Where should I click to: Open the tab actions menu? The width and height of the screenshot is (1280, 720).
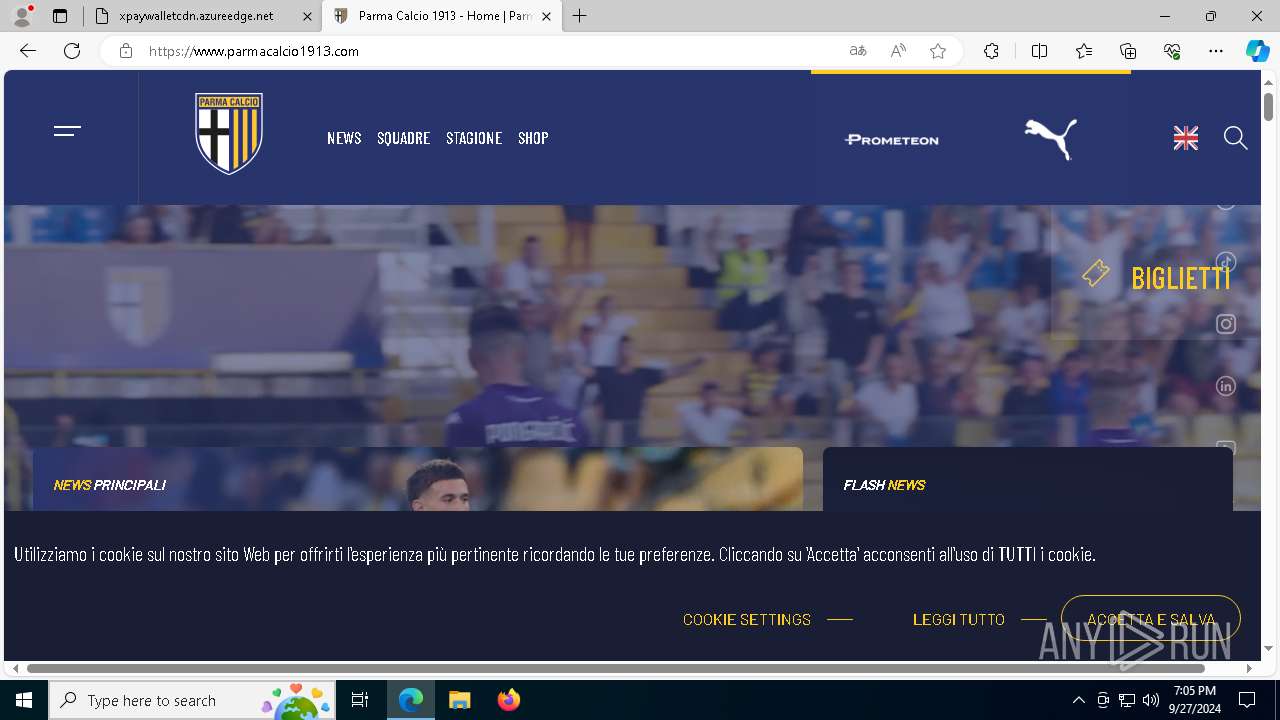click(x=60, y=16)
